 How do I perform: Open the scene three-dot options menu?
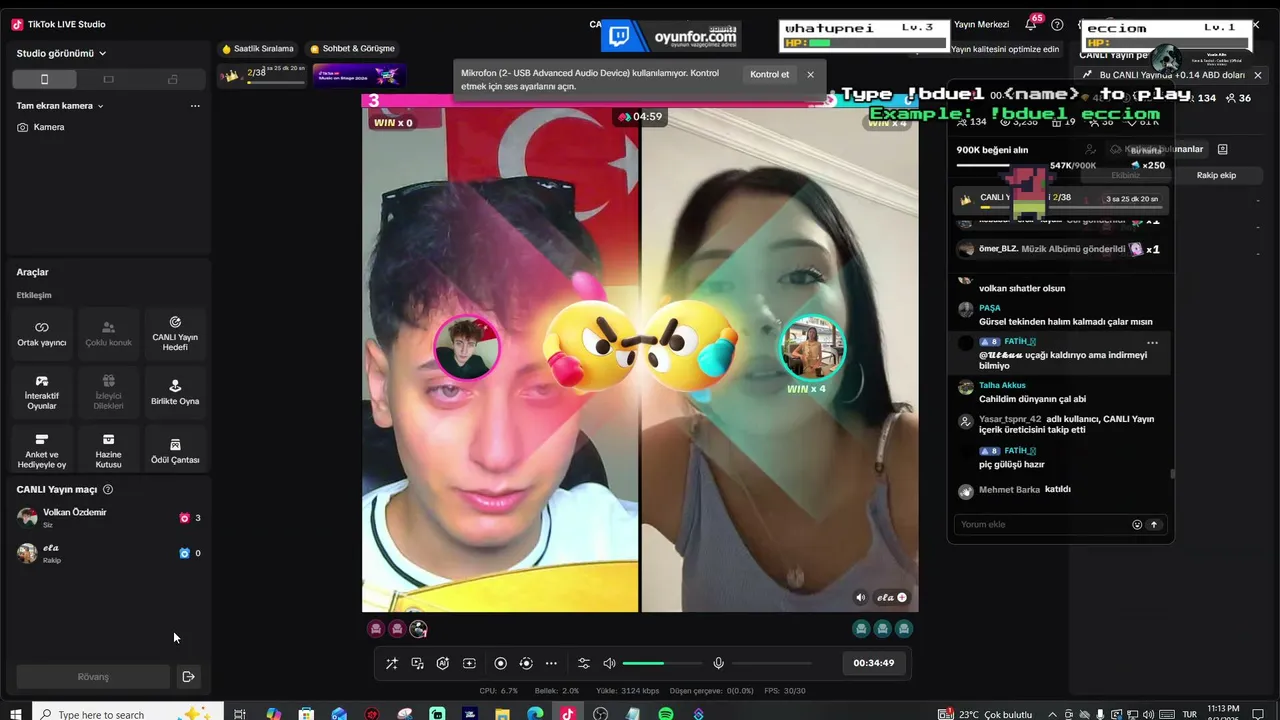click(195, 105)
